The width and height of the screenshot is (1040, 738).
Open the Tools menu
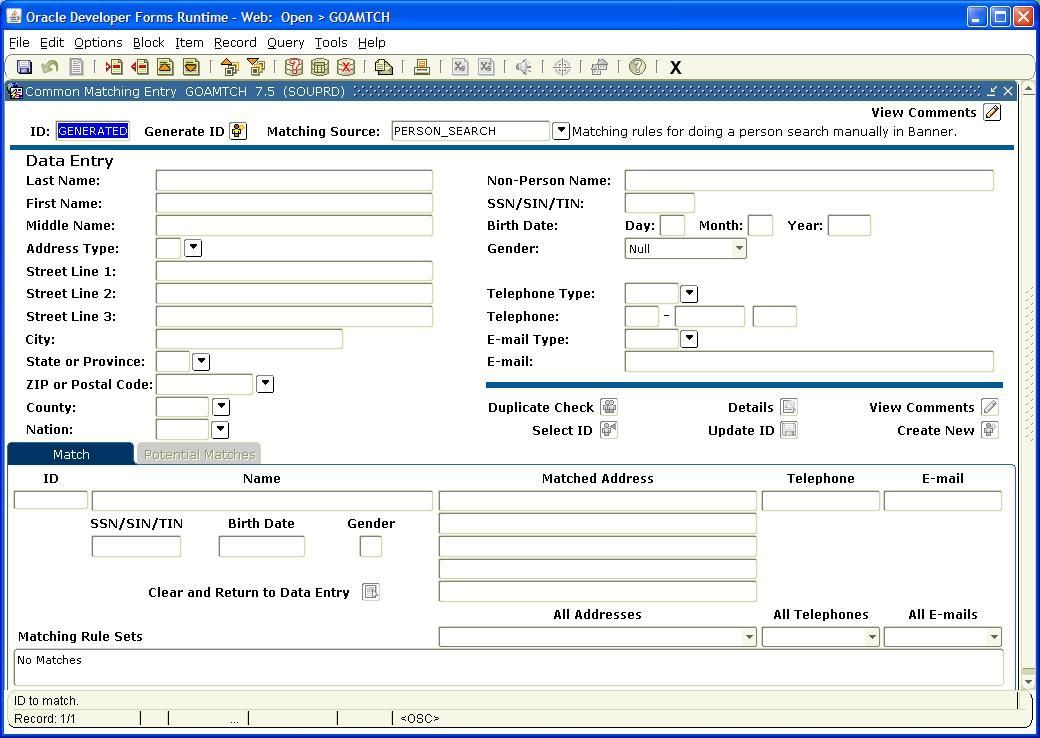pyautogui.click(x=331, y=42)
